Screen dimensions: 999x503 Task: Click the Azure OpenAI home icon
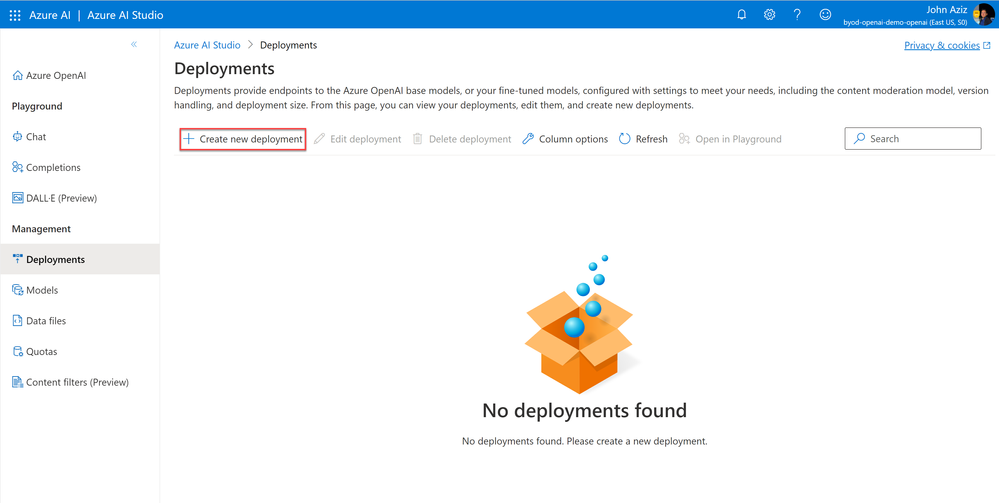17,75
